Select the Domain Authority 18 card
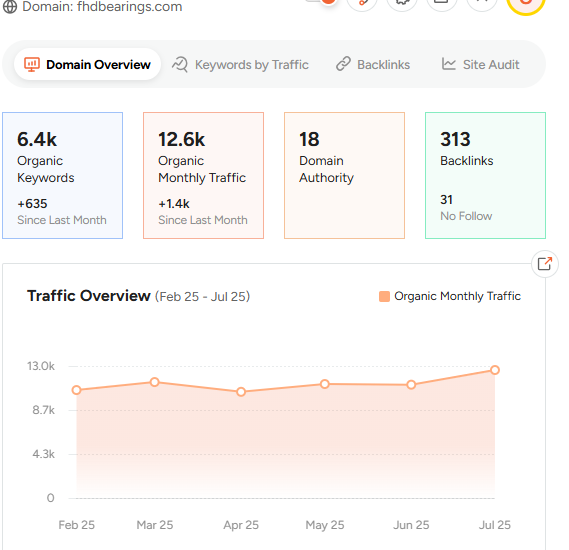 coord(344,175)
